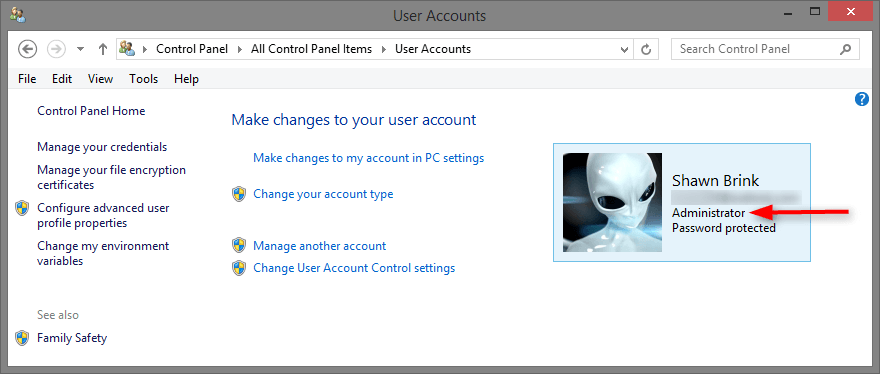Image resolution: width=880 pixels, height=374 pixels.
Task: Open Manage your file encryption certificates
Action: click(111, 177)
